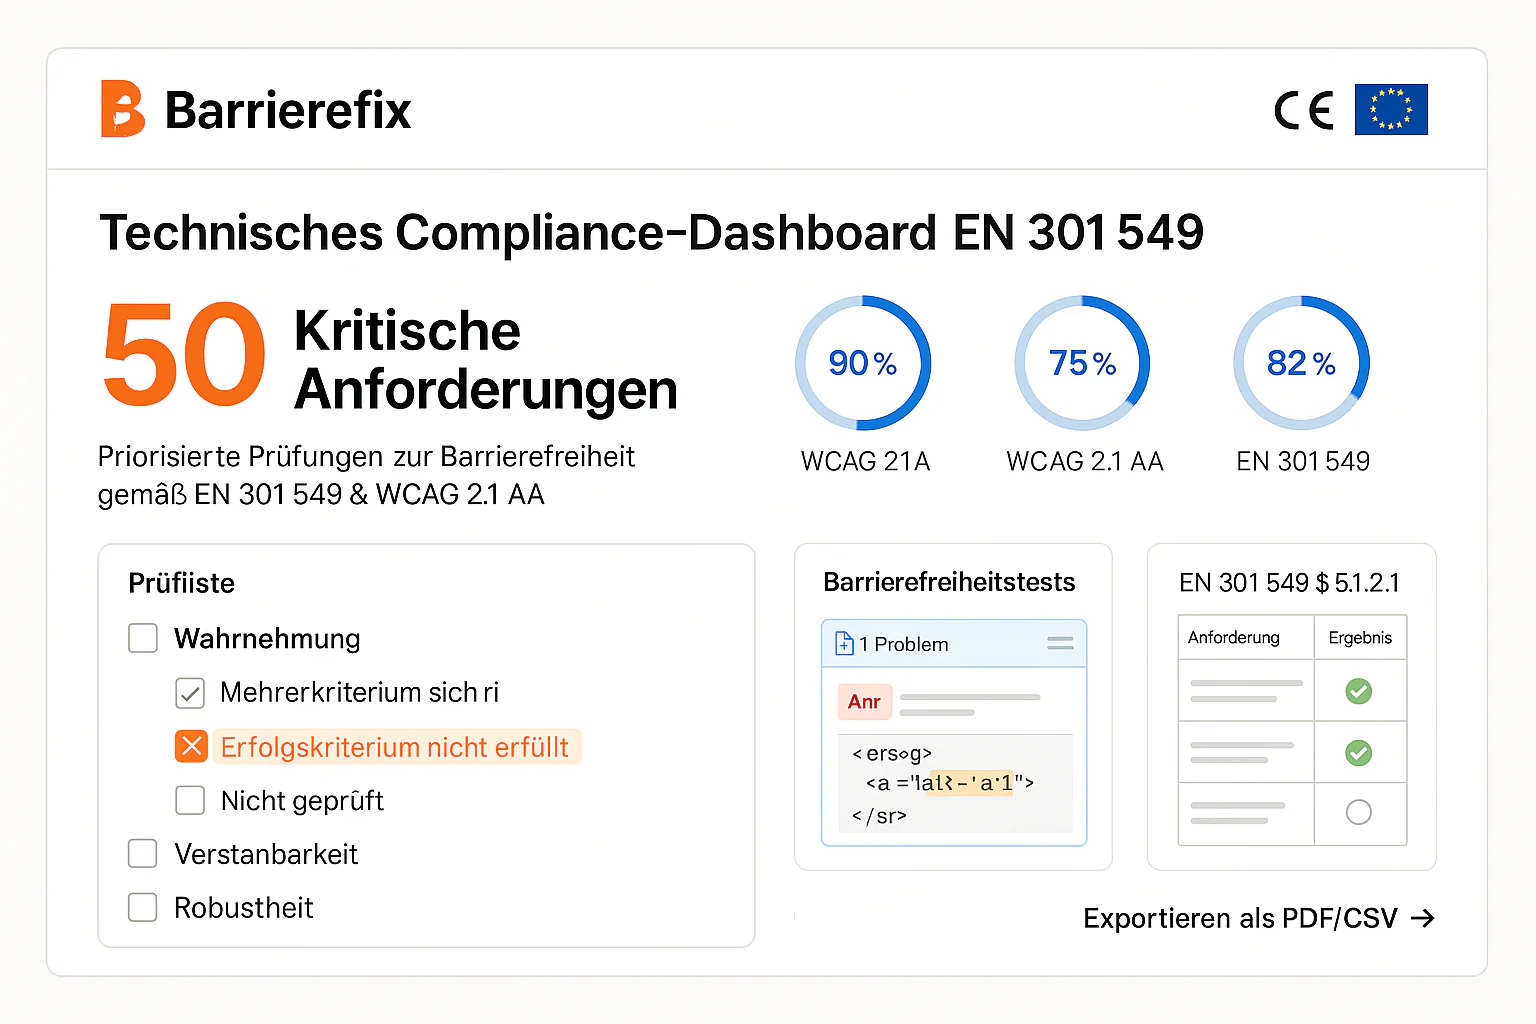Image resolution: width=1536 pixels, height=1024 pixels.
Task: Select the Anr badge in Barrierefreiheitstests
Action: pyautogui.click(x=864, y=702)
